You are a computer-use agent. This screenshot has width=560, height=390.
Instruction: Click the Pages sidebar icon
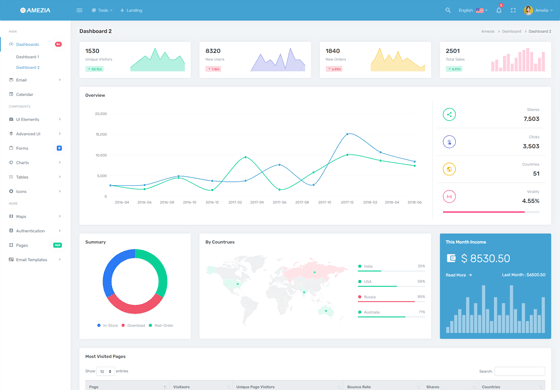11,245
